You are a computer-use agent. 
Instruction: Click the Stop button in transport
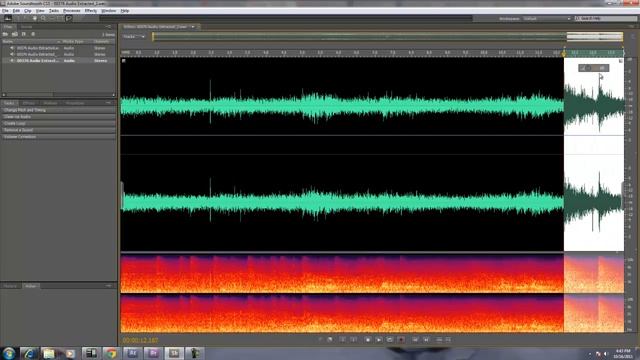tap(368, 340)
